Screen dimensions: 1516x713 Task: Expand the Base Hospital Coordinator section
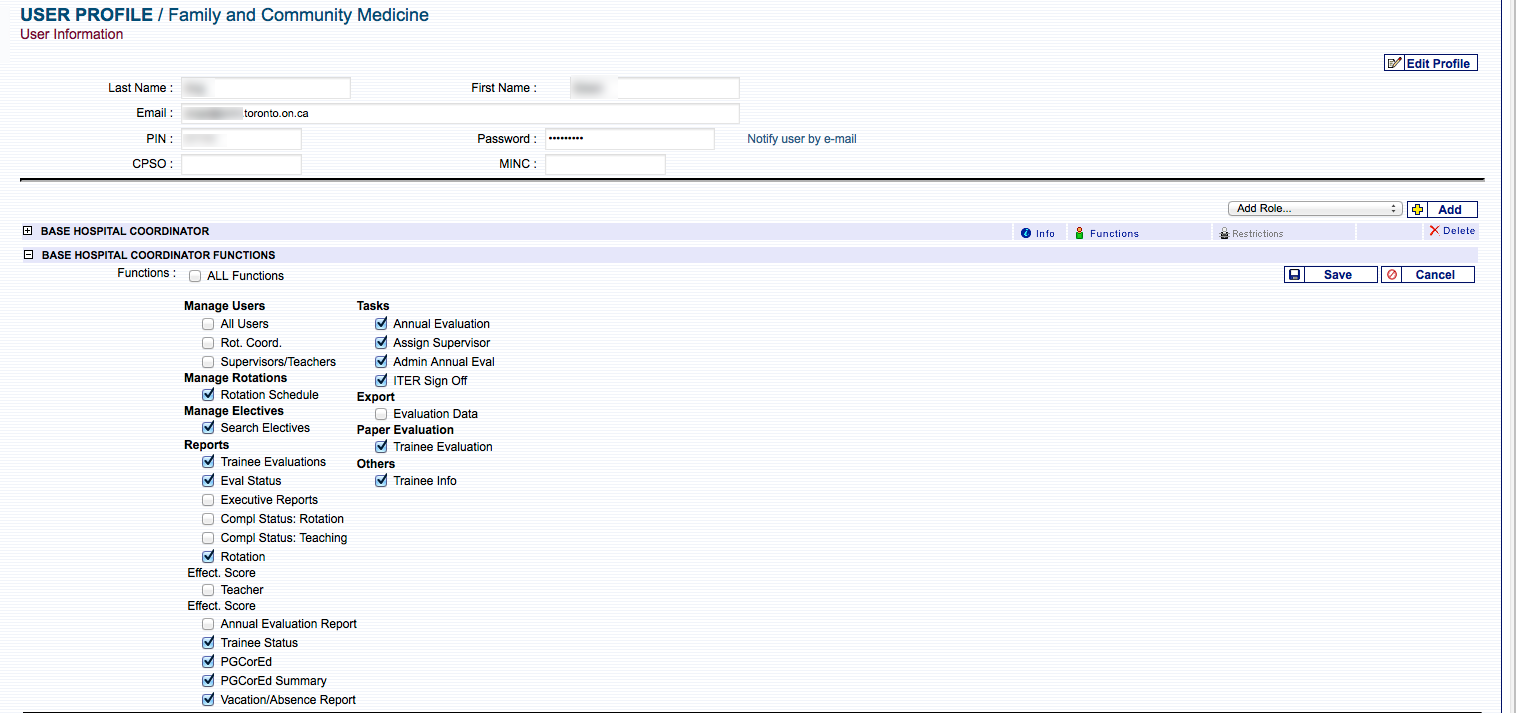click(28, 231)
